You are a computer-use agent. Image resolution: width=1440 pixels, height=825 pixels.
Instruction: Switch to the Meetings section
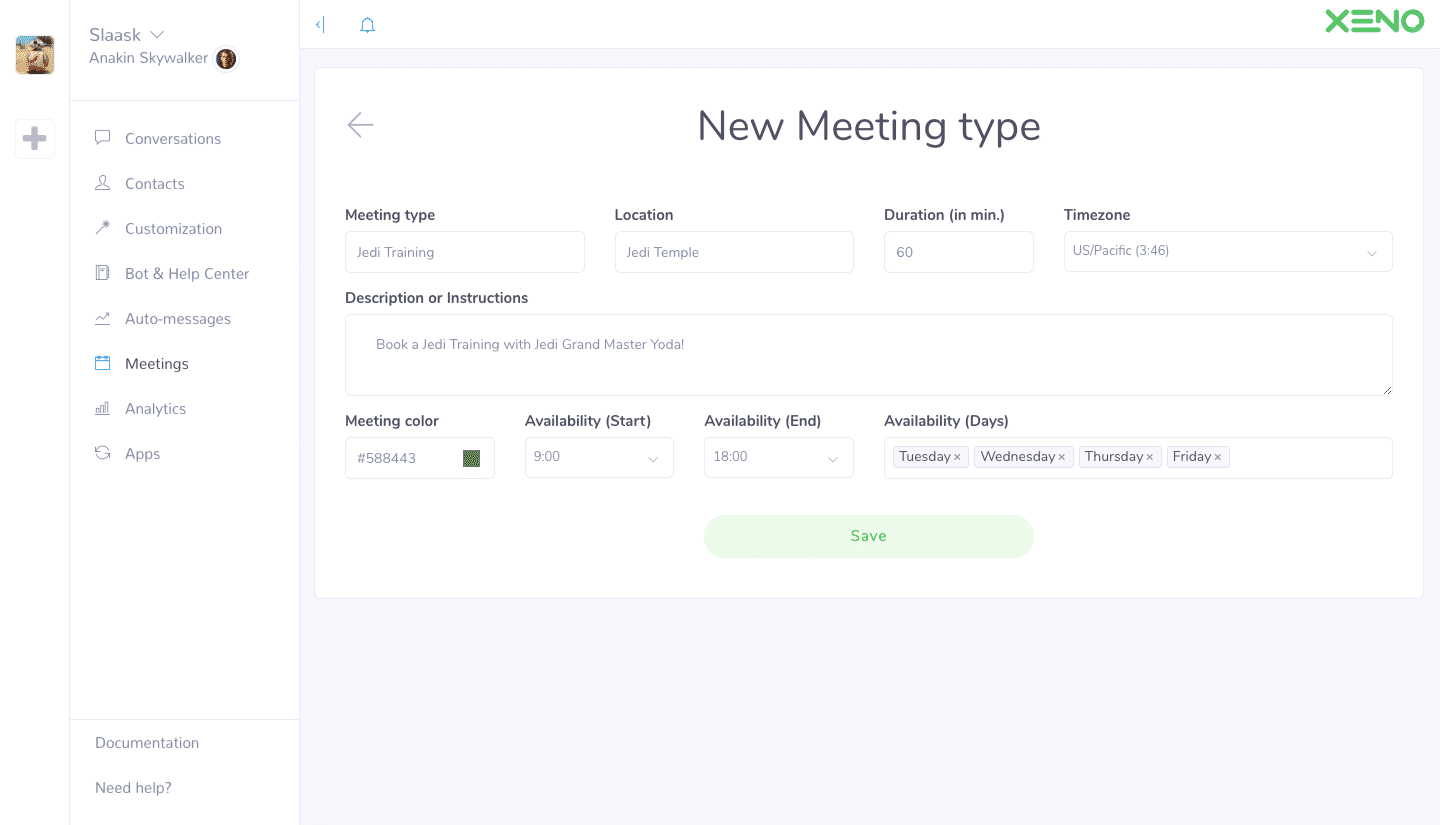(x=156, y=363)
